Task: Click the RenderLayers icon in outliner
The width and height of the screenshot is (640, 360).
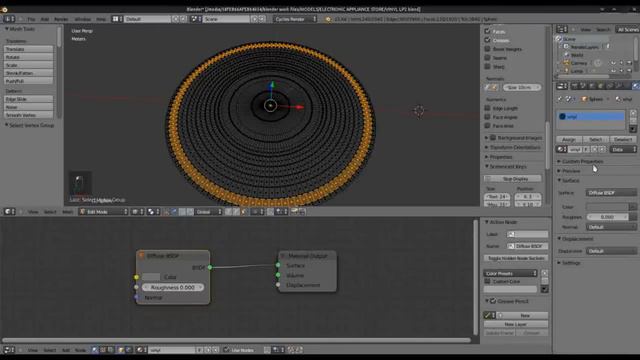Action: [567, 47]
